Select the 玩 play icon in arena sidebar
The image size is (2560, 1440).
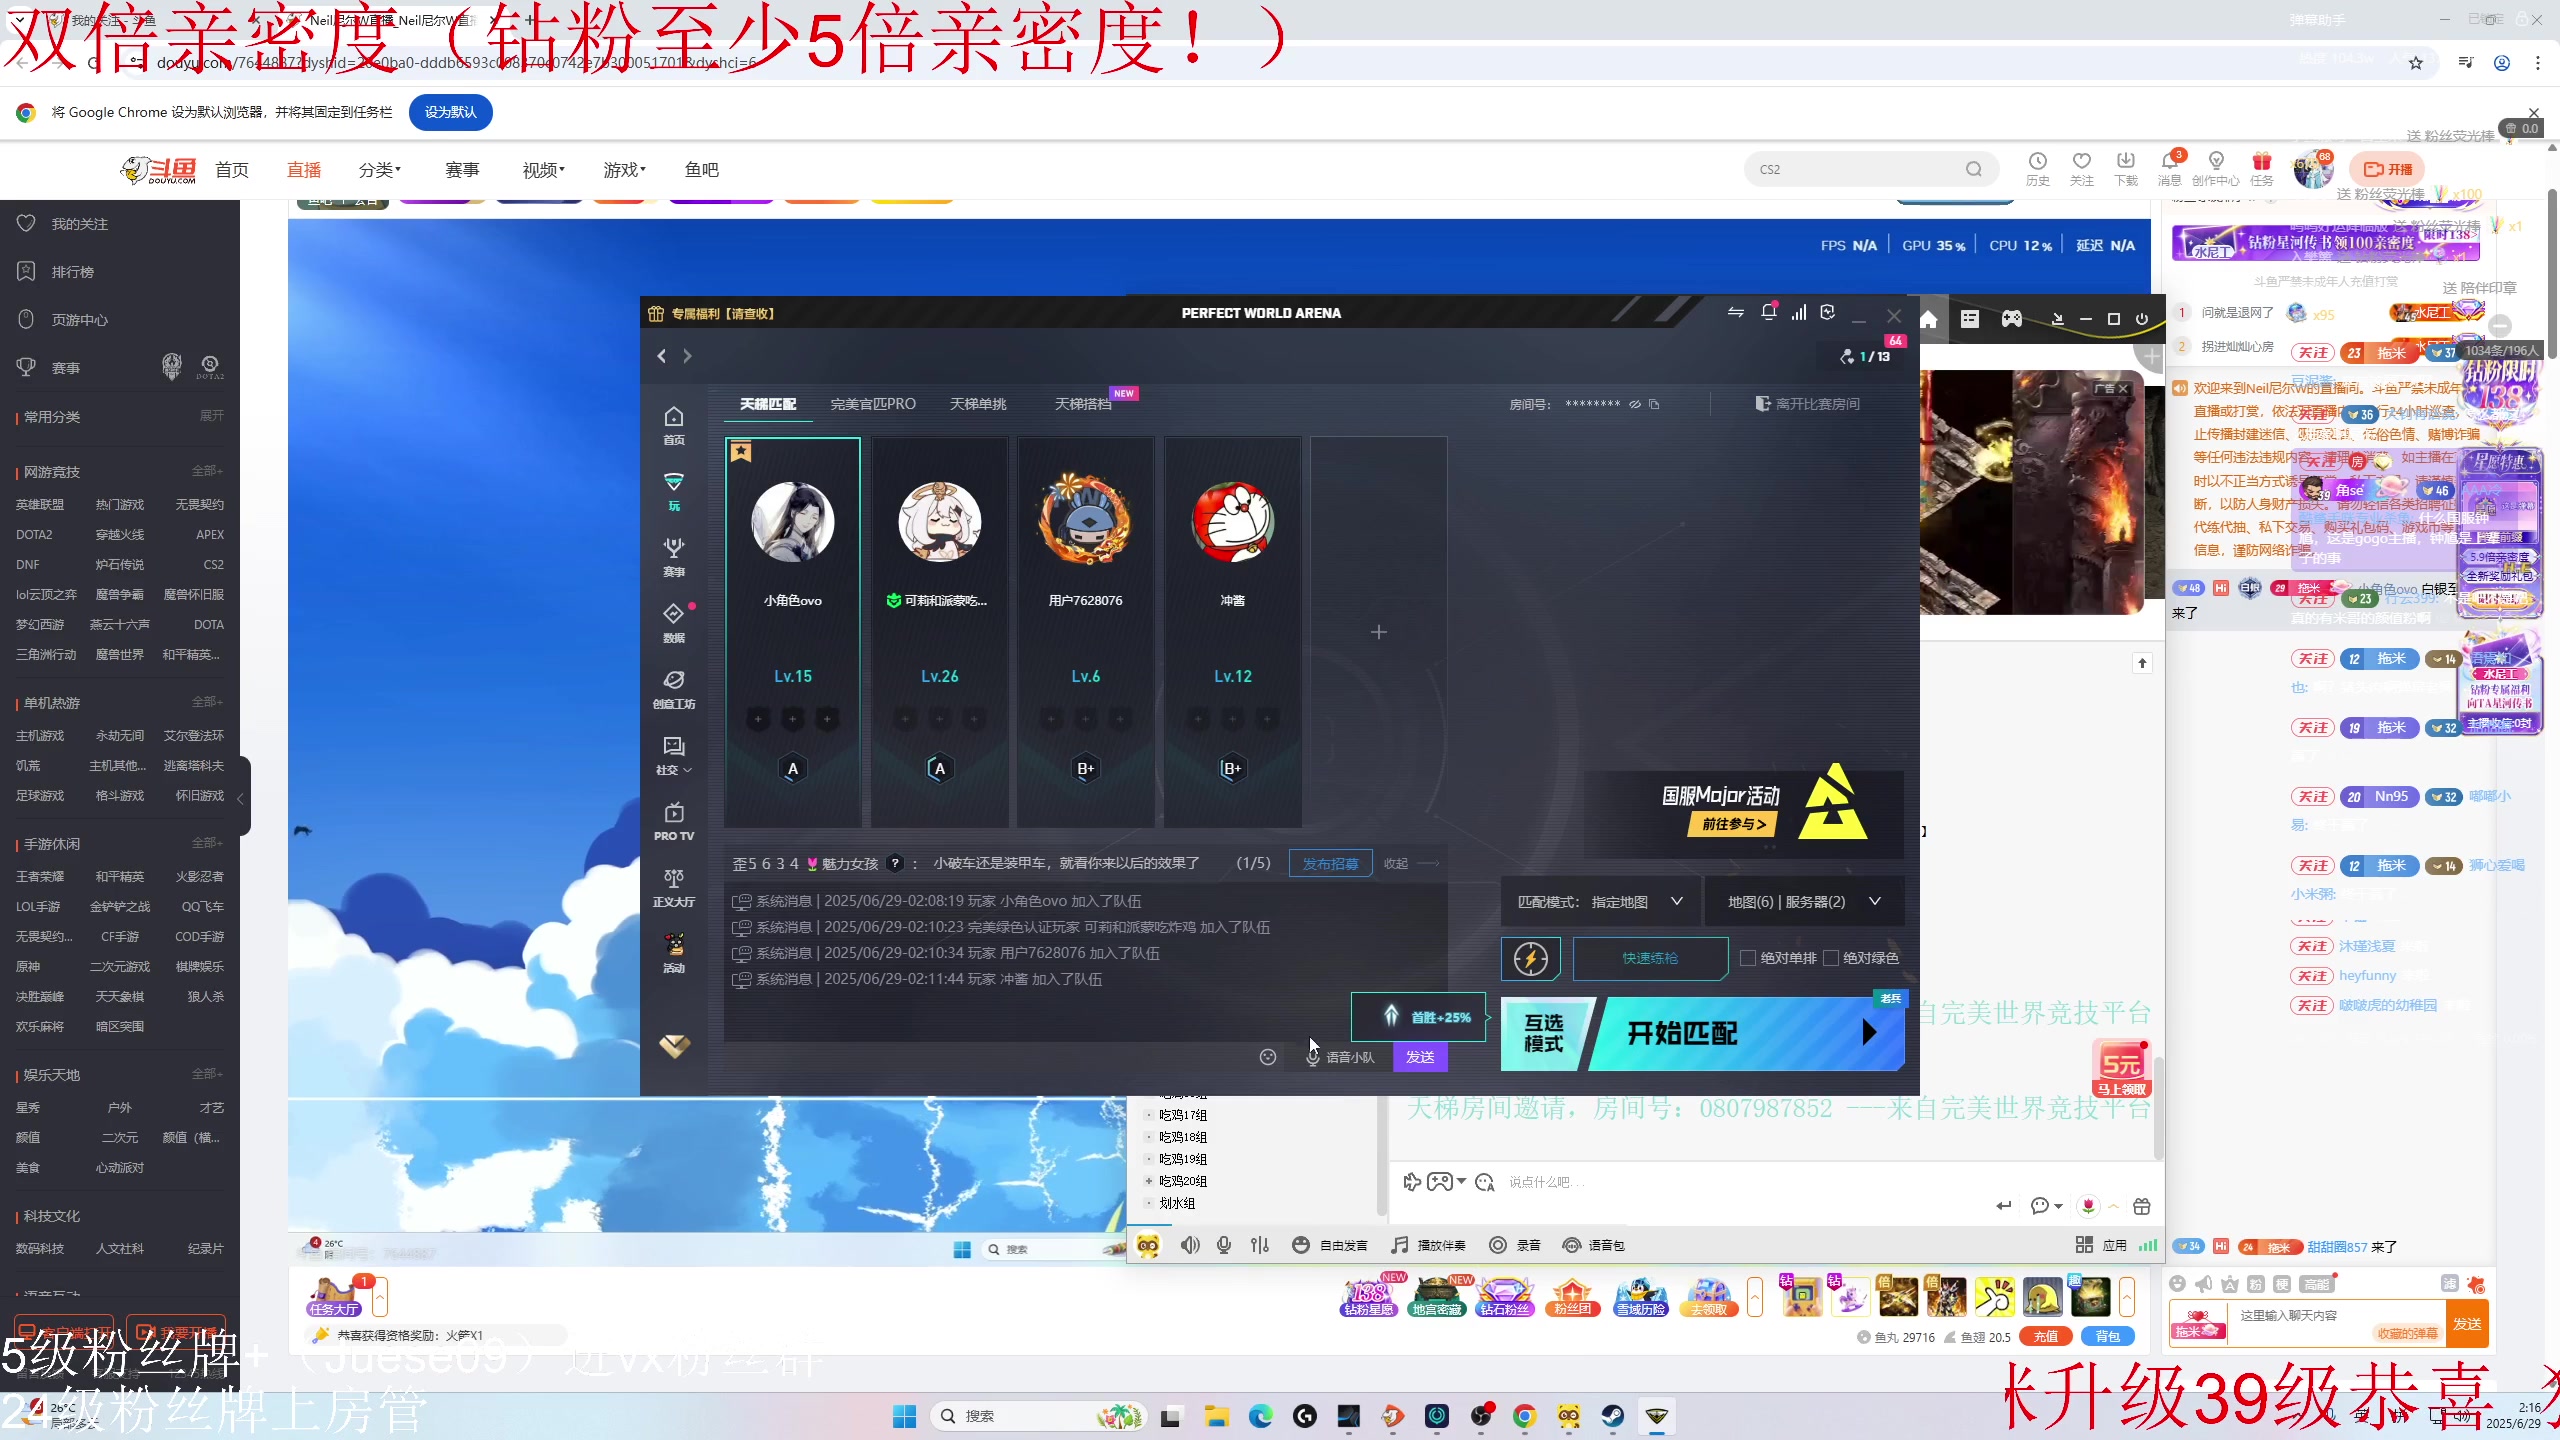[x=674, y=491]
